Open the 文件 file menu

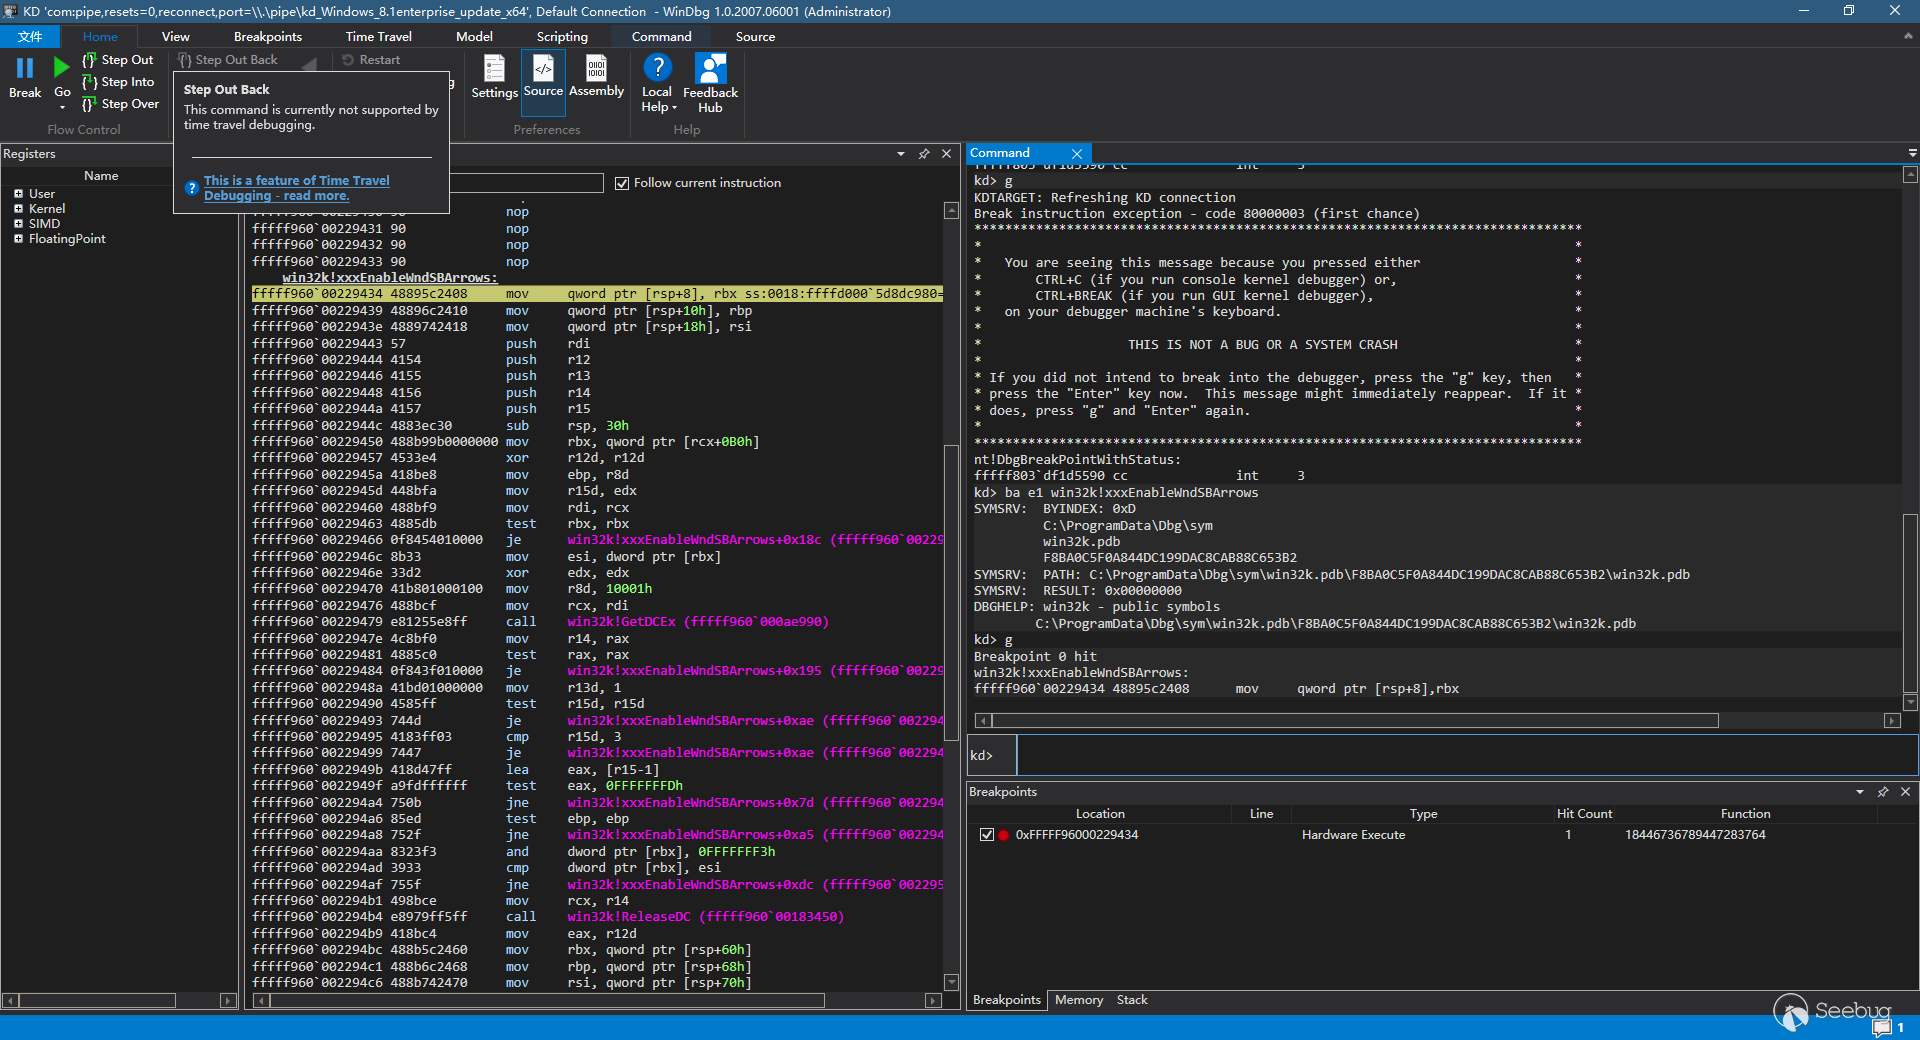click(x=30, y=37)
